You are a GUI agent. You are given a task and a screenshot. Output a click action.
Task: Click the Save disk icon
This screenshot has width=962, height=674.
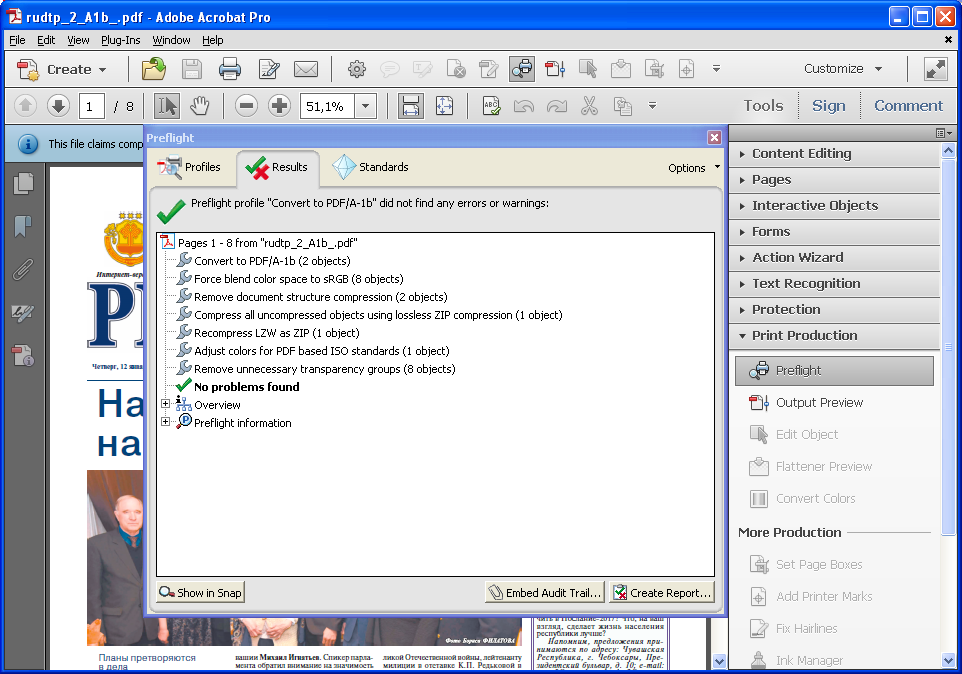point(192,69)
